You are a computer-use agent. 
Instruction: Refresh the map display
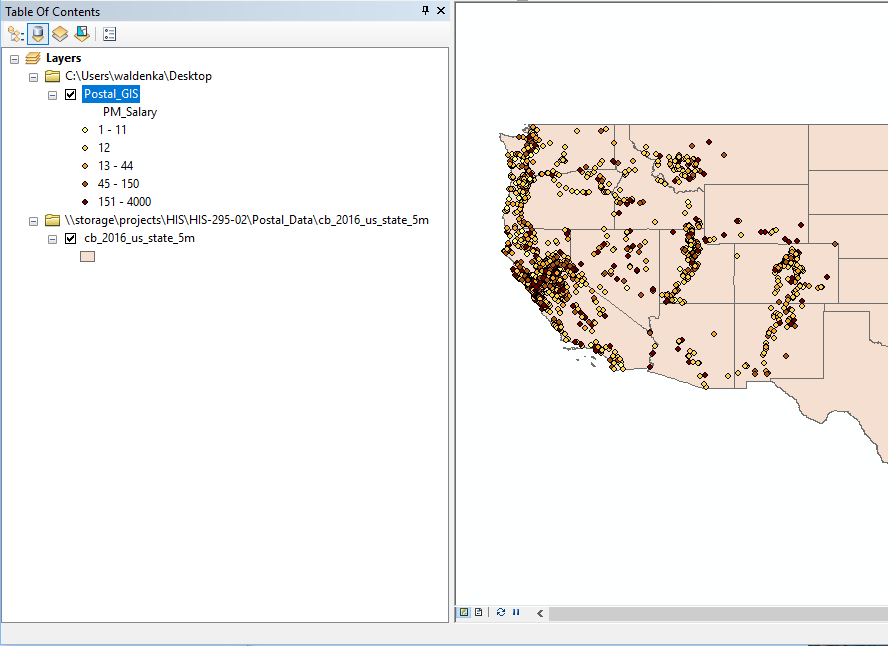pos(500,612)
